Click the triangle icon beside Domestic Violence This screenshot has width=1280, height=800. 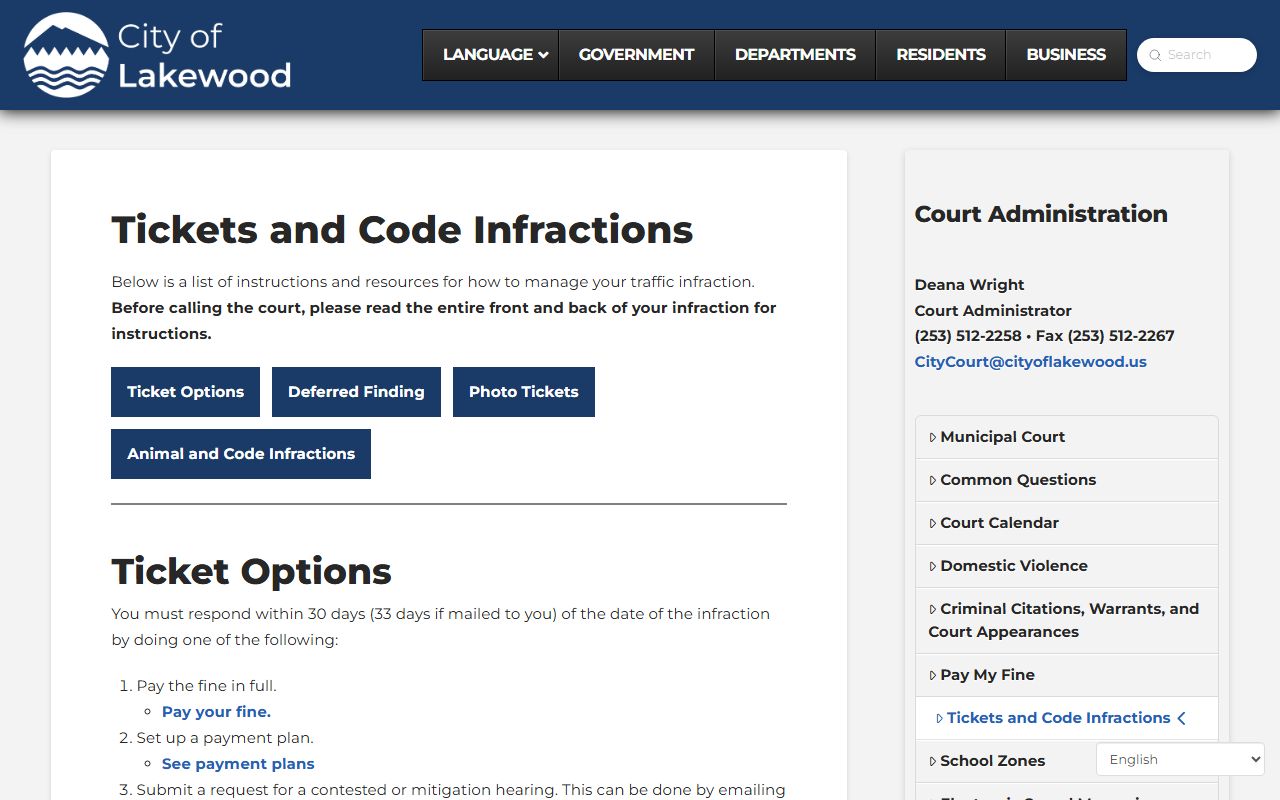tap(932, 567)
